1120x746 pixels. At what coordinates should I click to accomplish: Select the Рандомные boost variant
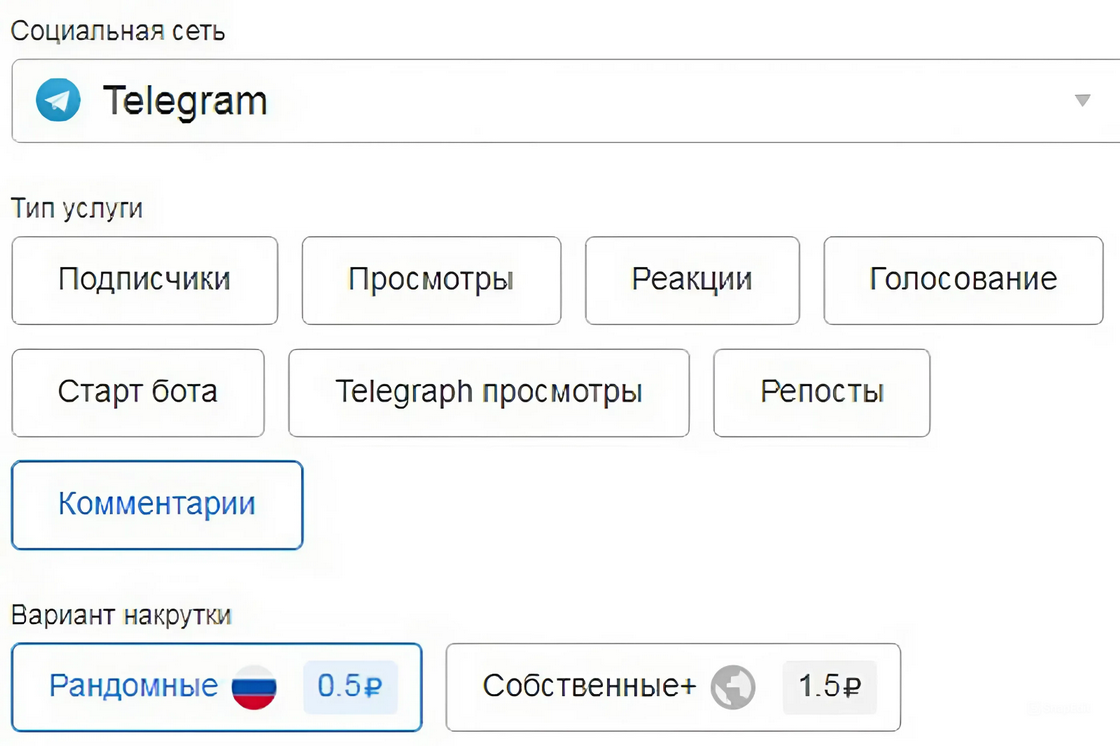click(134, 686)
